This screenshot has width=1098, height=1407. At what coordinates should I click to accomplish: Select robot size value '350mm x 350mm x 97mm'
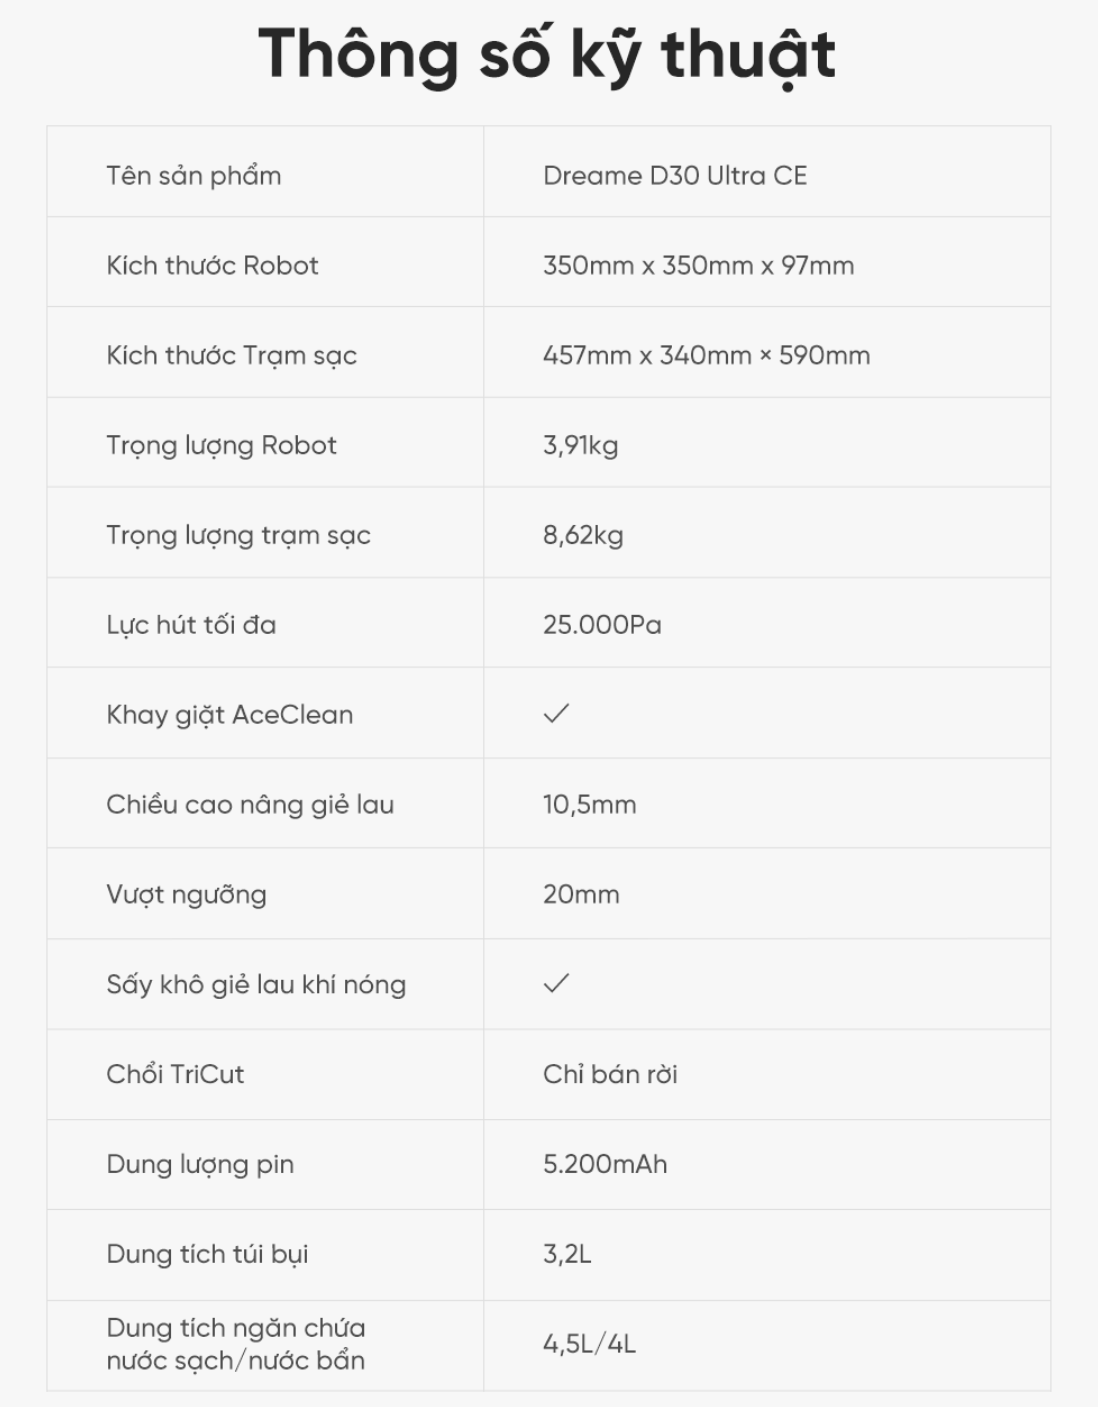698,266
